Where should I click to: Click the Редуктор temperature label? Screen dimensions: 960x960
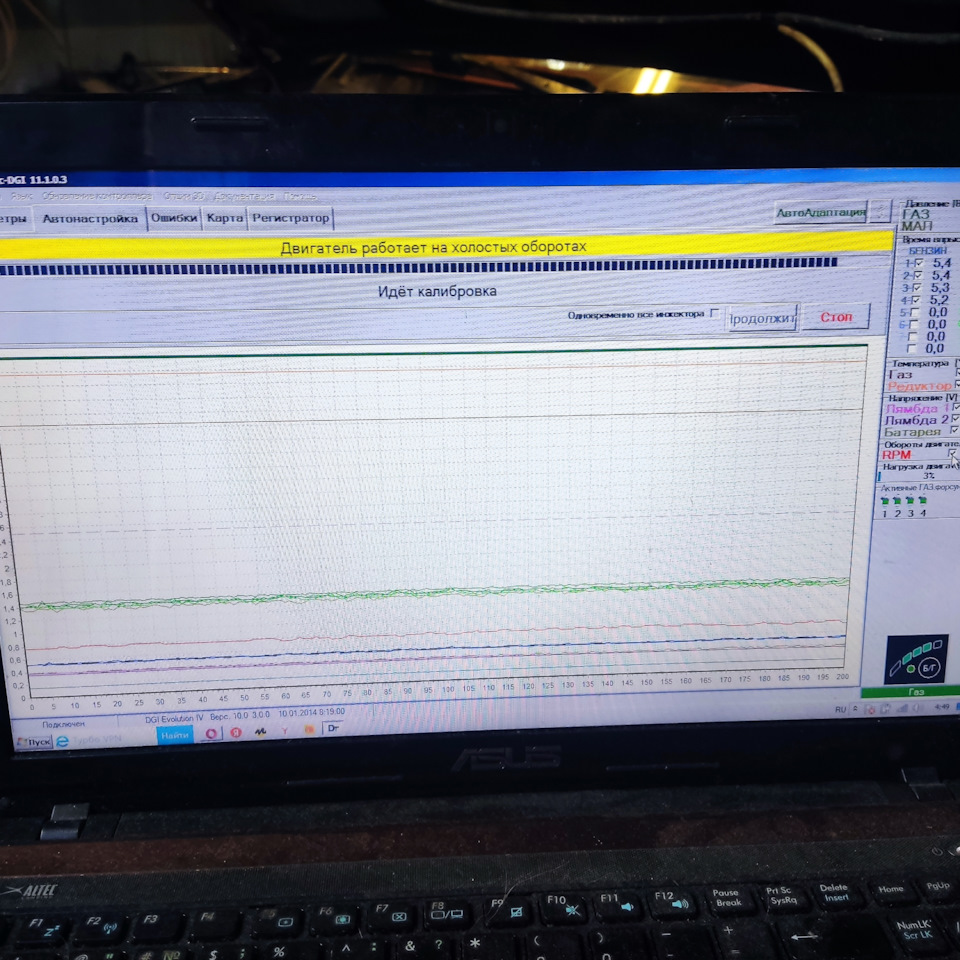918,386
